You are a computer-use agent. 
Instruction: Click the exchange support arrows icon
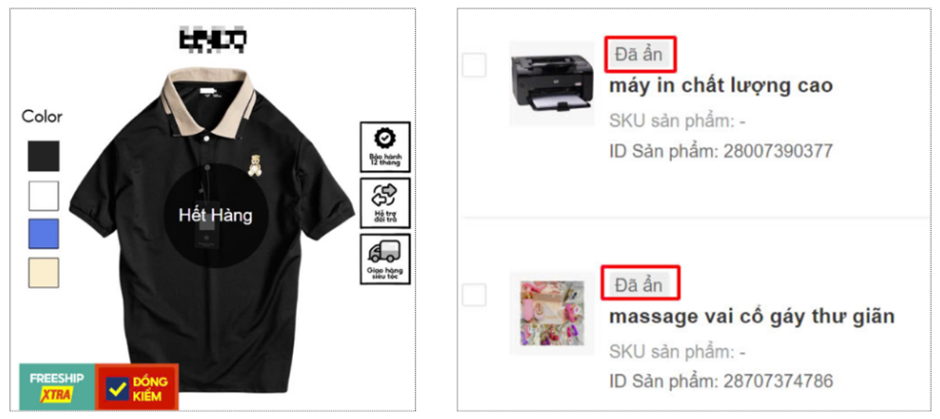[385, 203]
